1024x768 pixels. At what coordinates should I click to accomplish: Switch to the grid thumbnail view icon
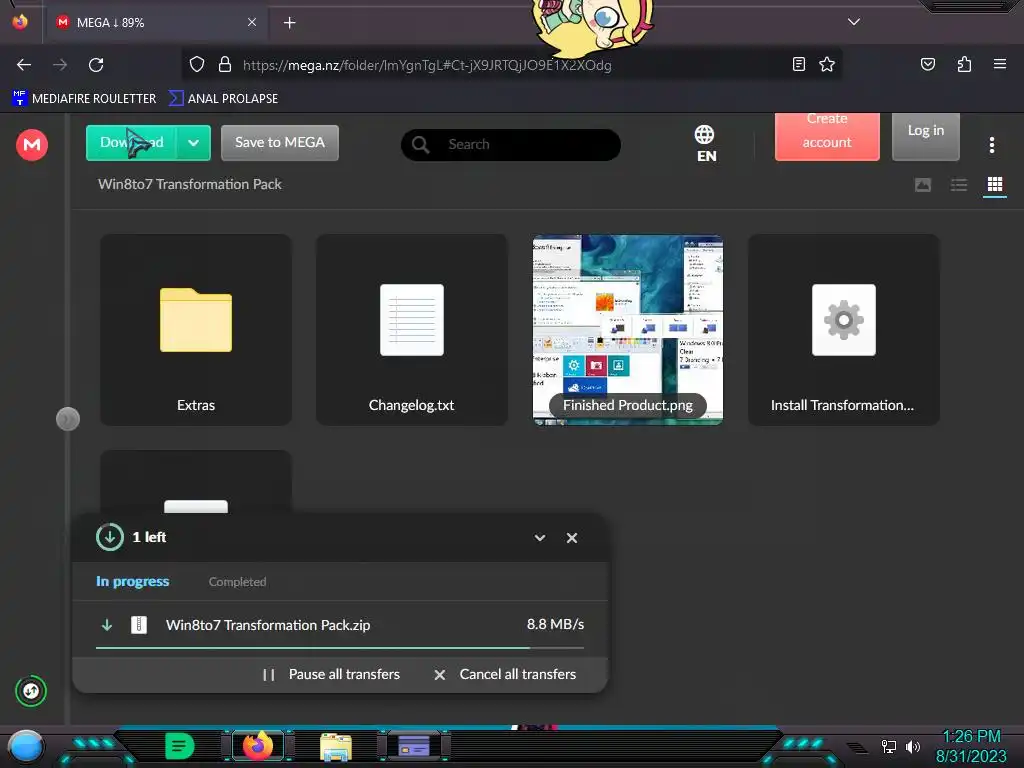pos(995,185)
